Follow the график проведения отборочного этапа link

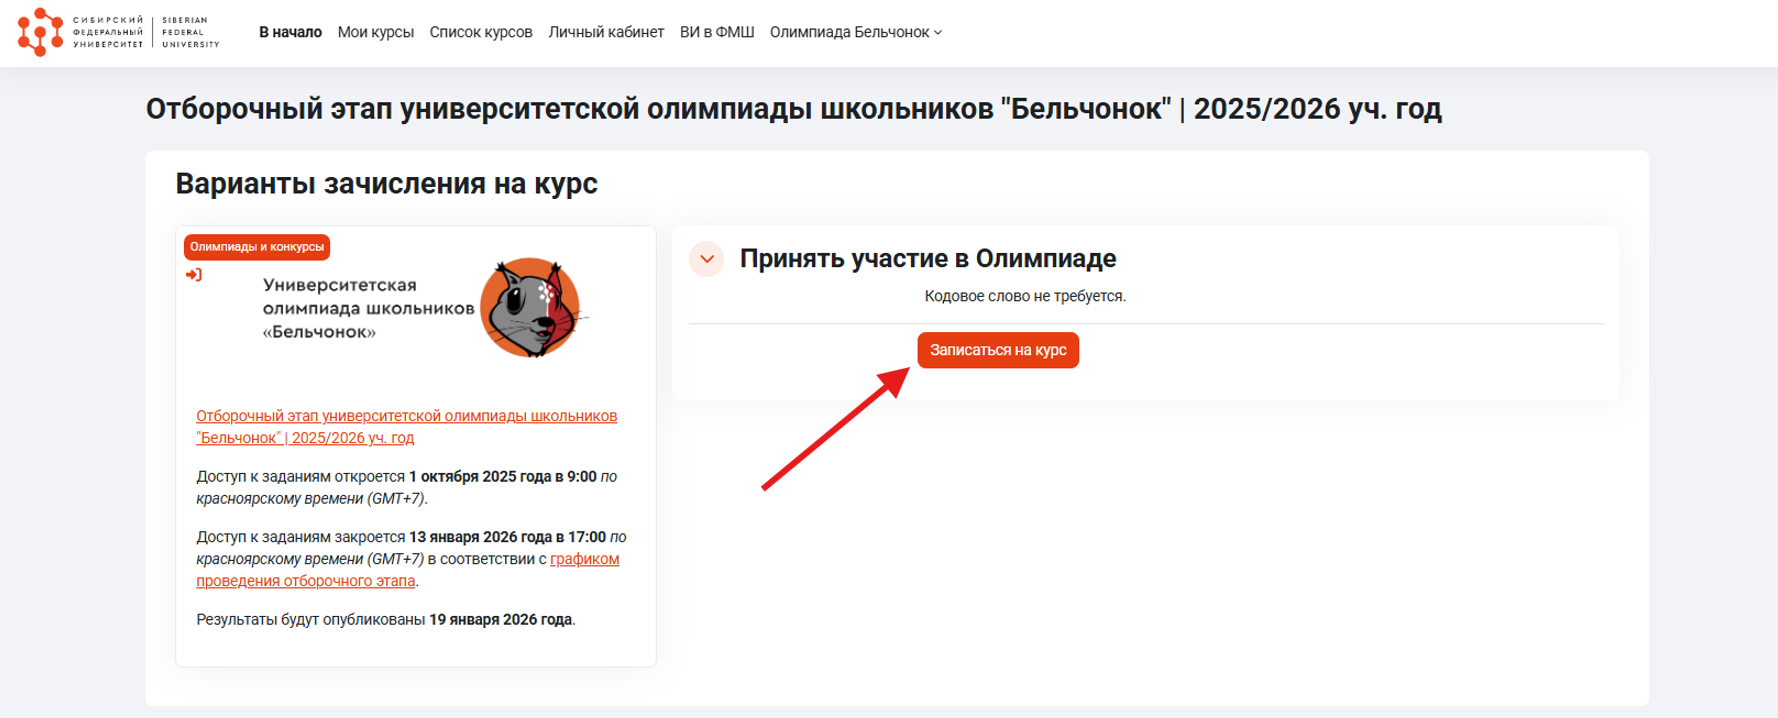584,559
